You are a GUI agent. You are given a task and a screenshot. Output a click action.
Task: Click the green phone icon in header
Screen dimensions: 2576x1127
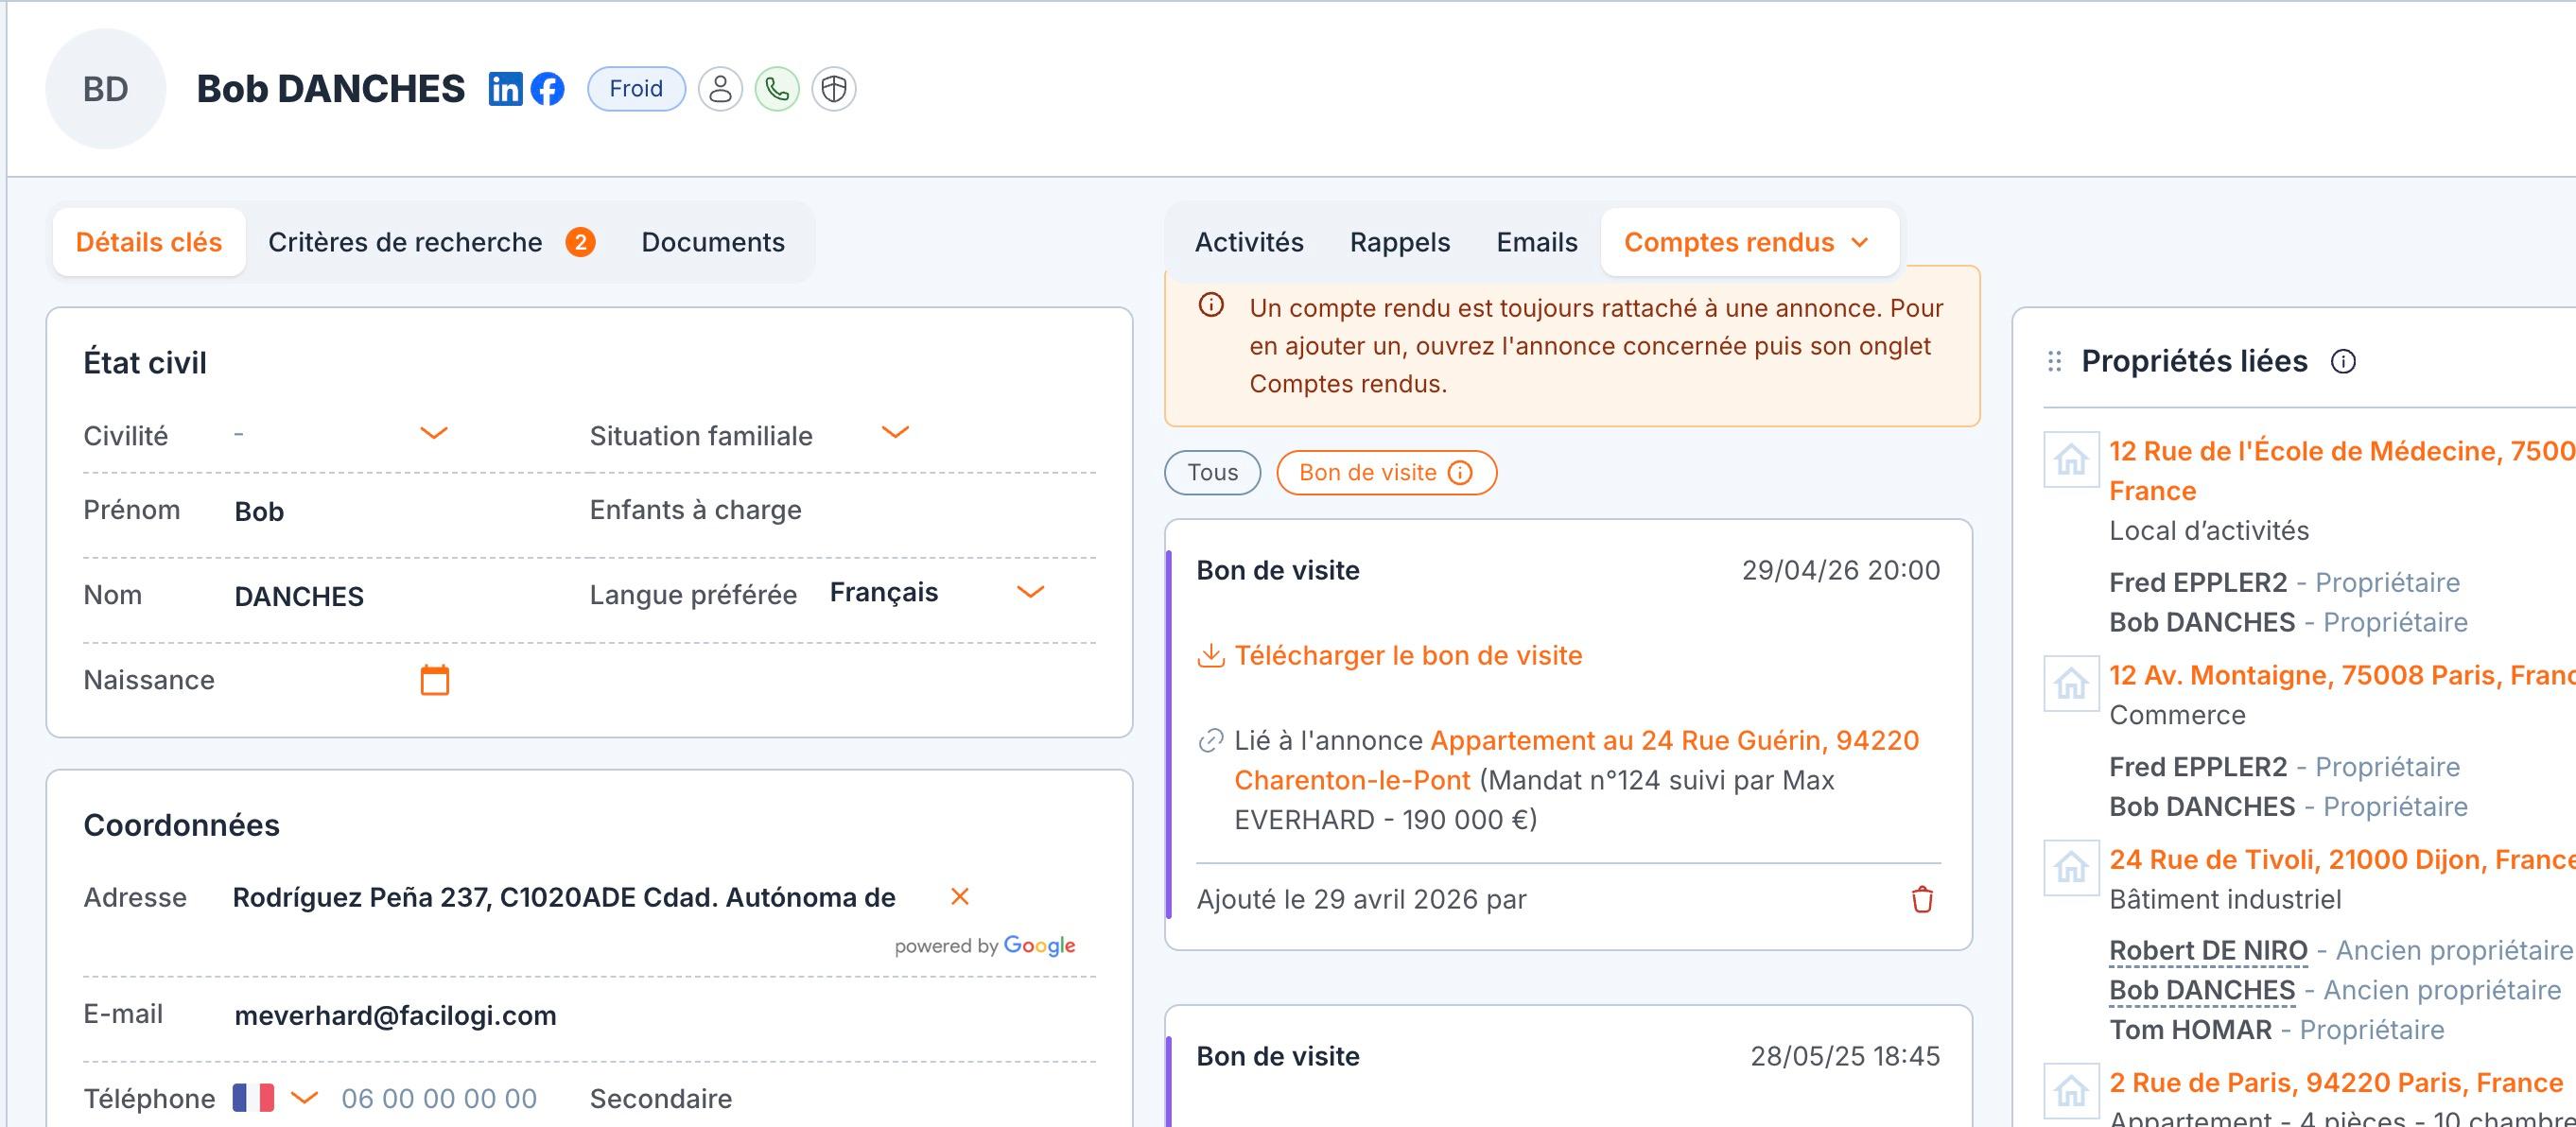pos(777,89)
